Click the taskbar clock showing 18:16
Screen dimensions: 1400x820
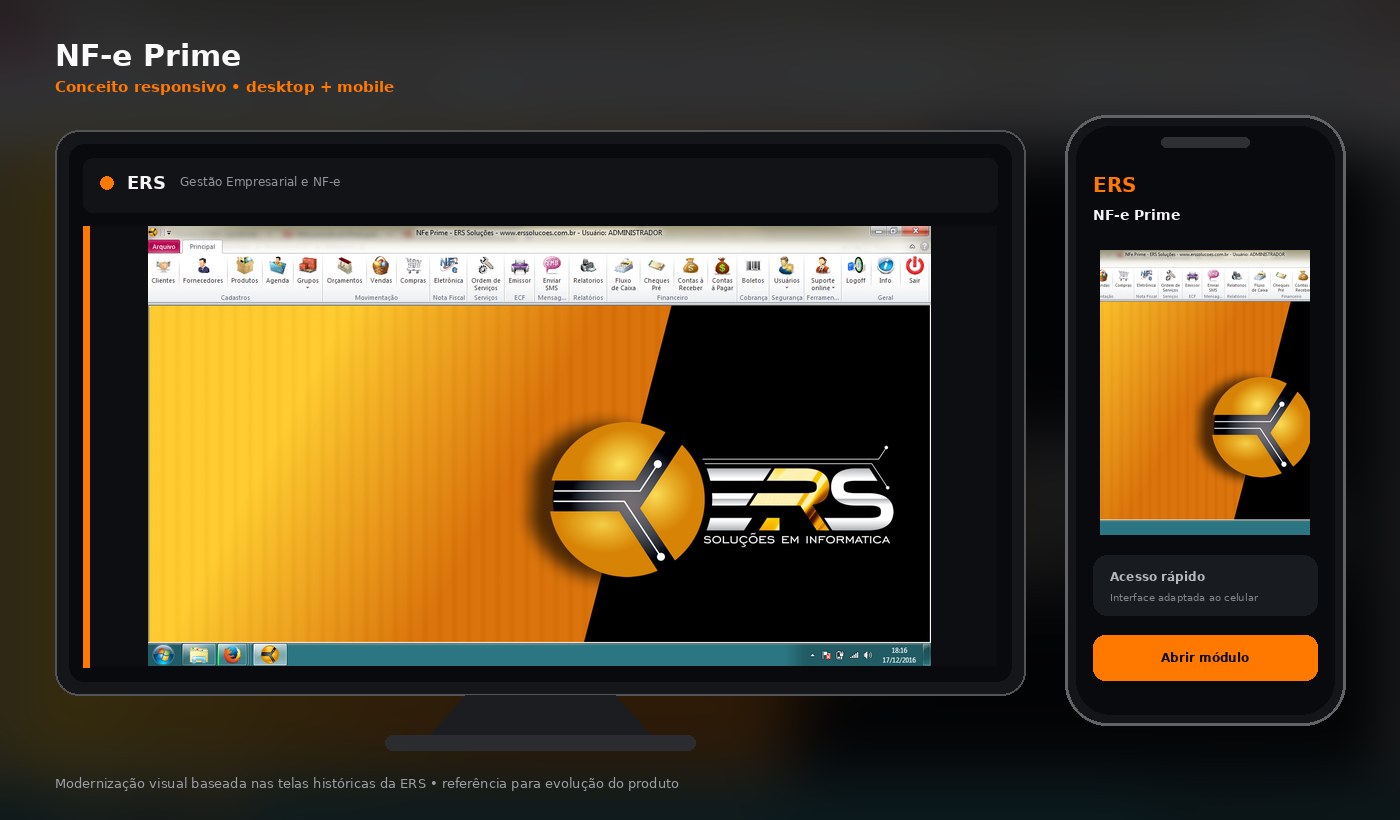pyautogui.click(x=899, y=655)
